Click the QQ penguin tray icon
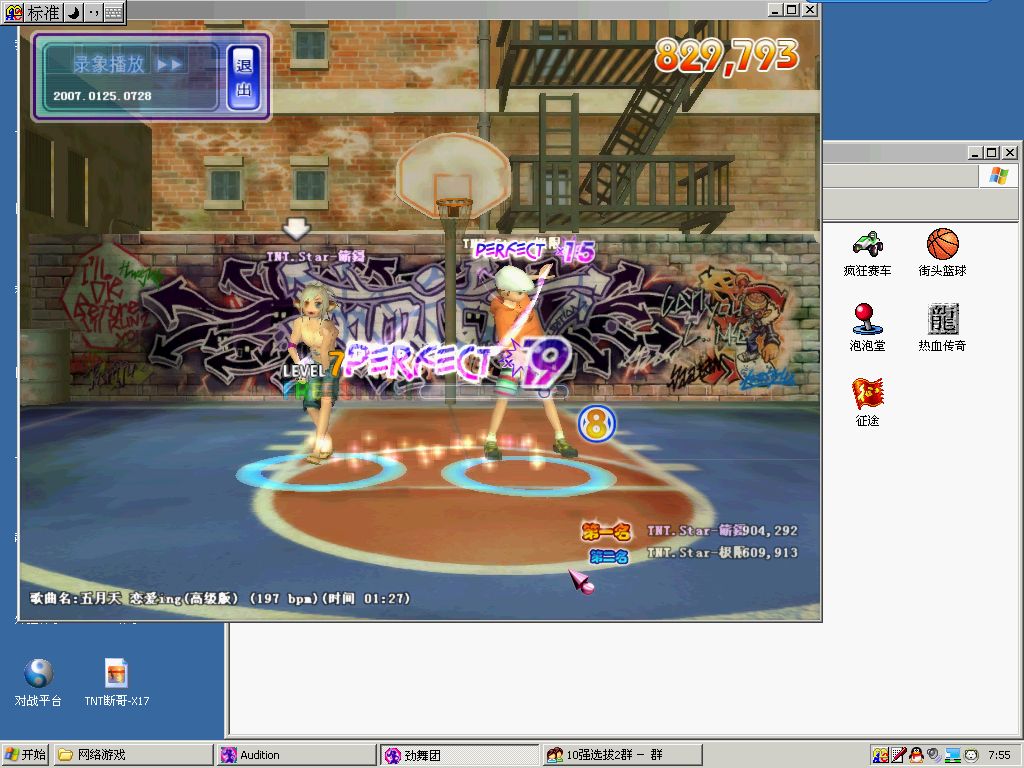This screenshot has height=768, width=1024. [x=916, y=755]
